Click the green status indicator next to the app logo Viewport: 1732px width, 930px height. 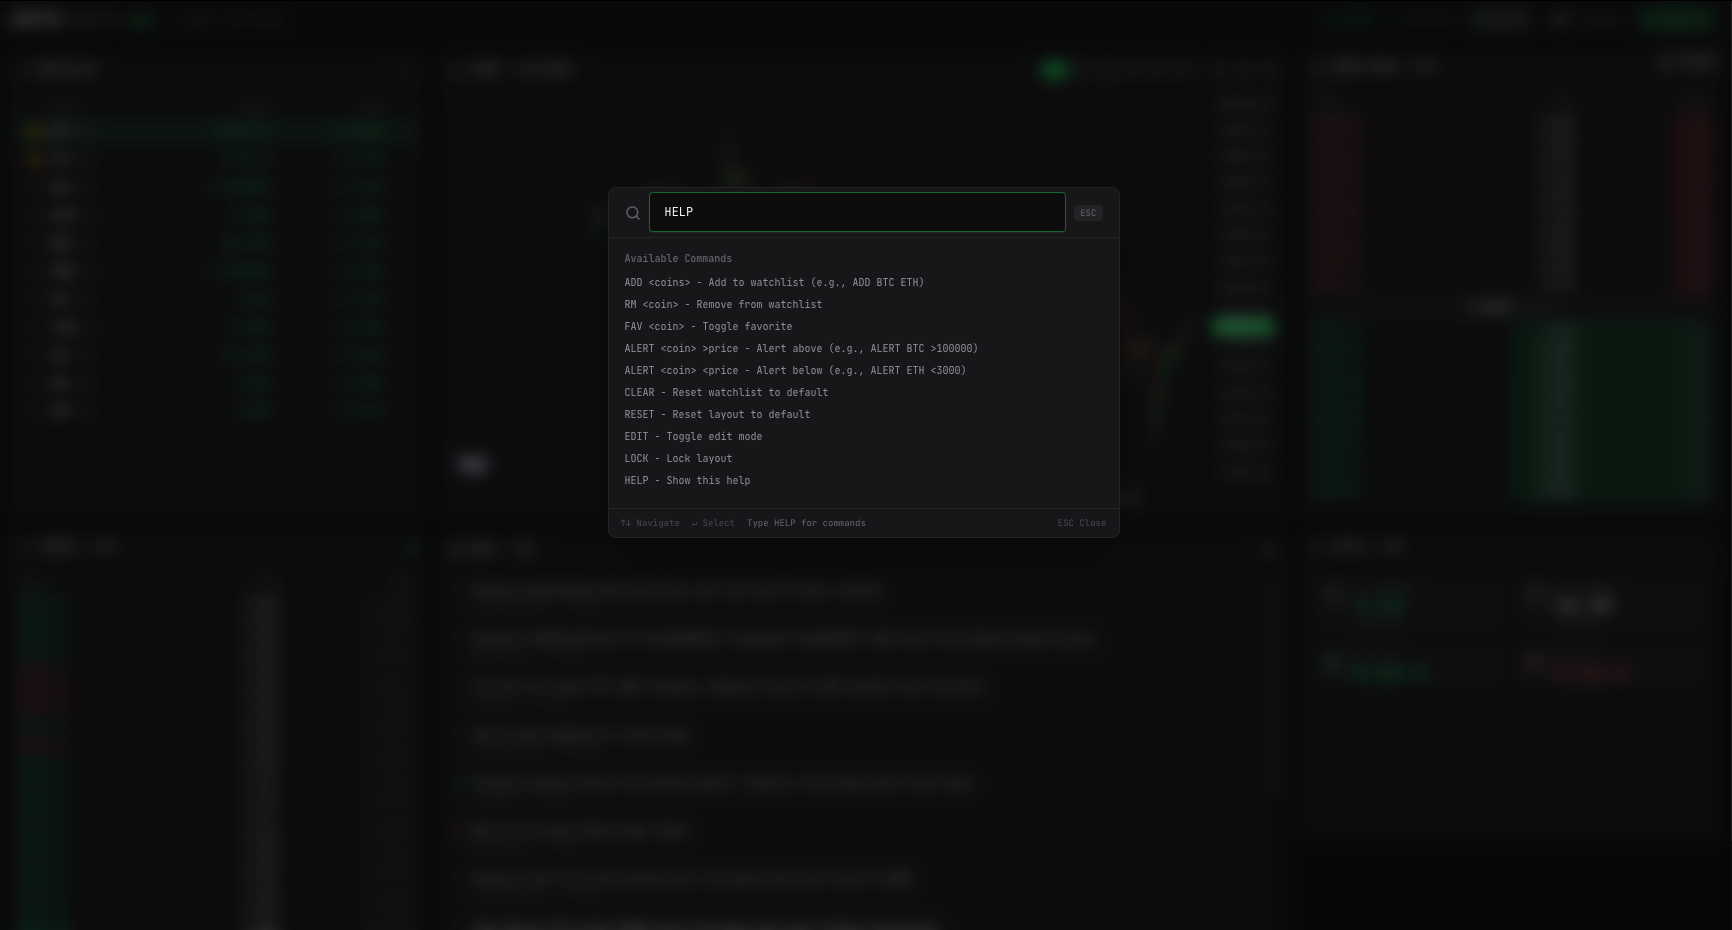click(x=141, y=18)
